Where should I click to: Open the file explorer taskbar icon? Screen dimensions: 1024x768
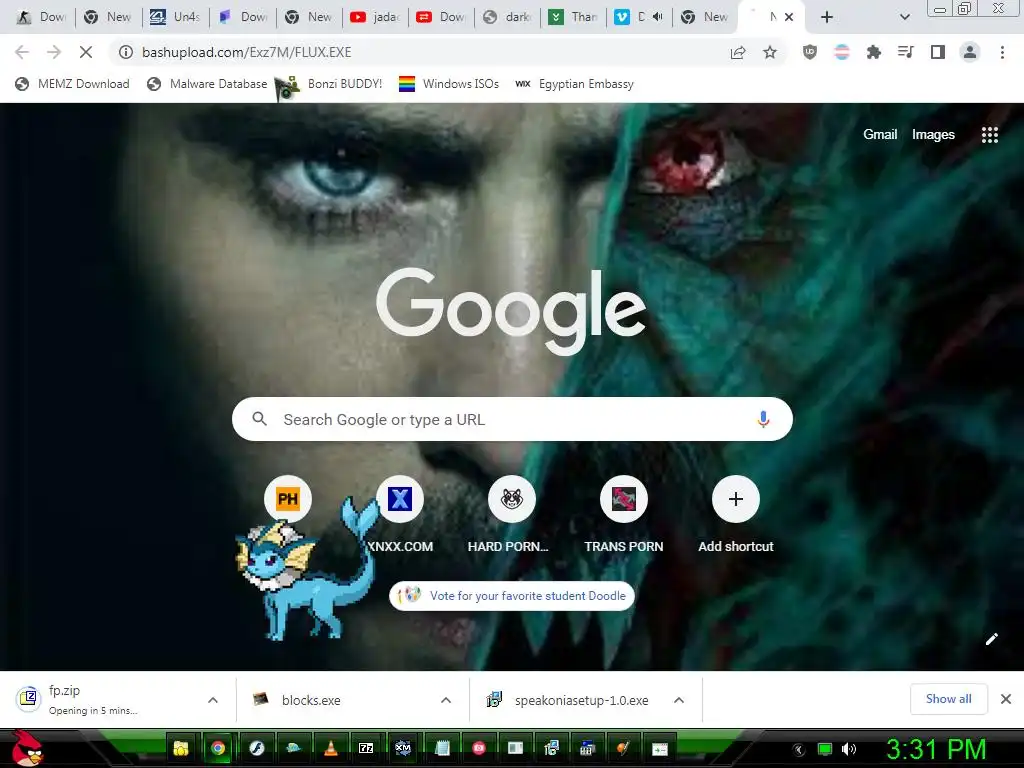[181, 748]
